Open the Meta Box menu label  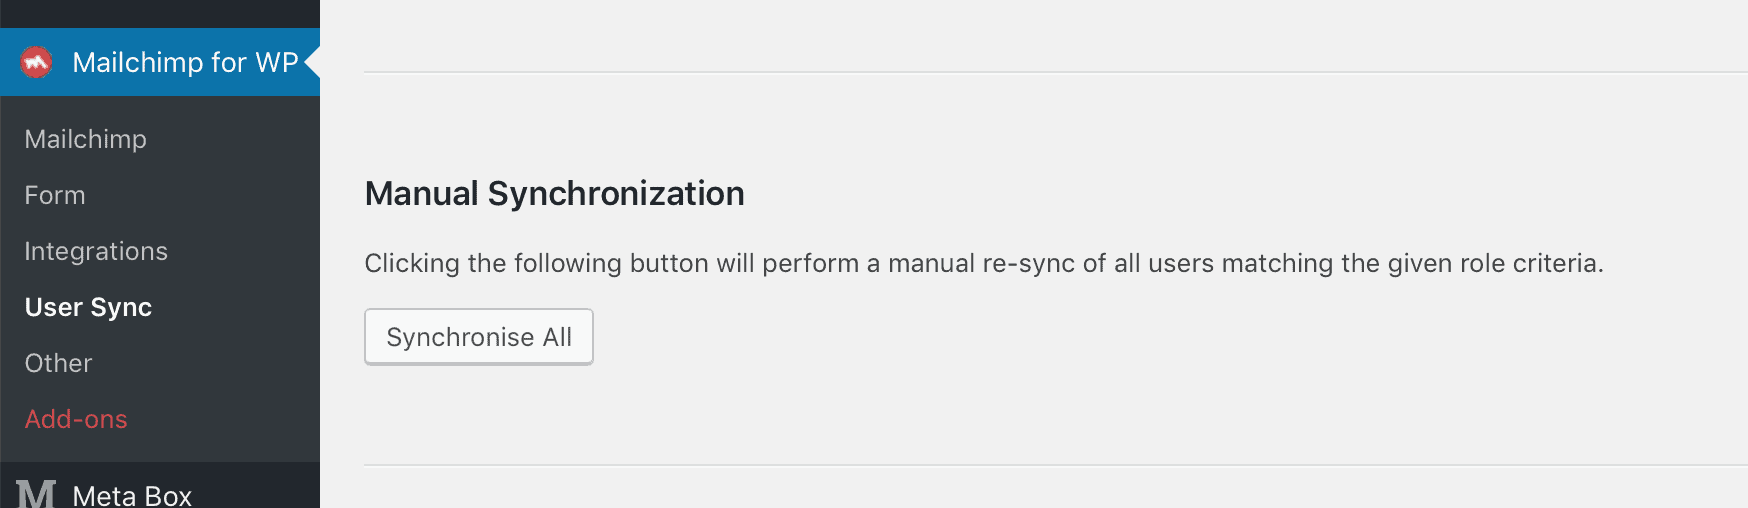132,495
